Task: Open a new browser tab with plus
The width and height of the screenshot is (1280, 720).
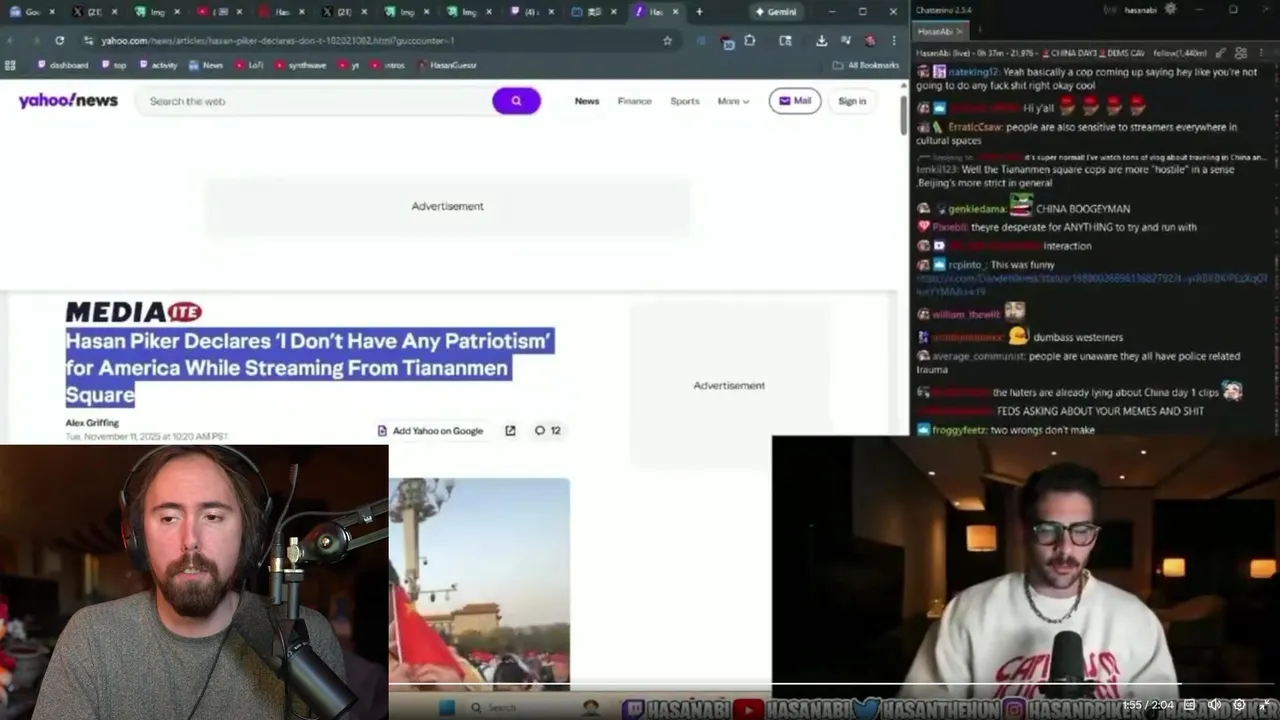Action: click(699, 12)
